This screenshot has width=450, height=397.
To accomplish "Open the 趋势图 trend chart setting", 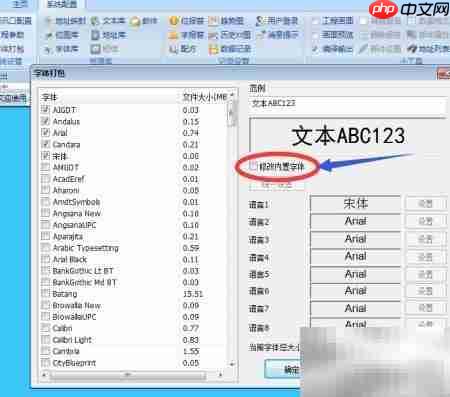I will coord(226,21).
